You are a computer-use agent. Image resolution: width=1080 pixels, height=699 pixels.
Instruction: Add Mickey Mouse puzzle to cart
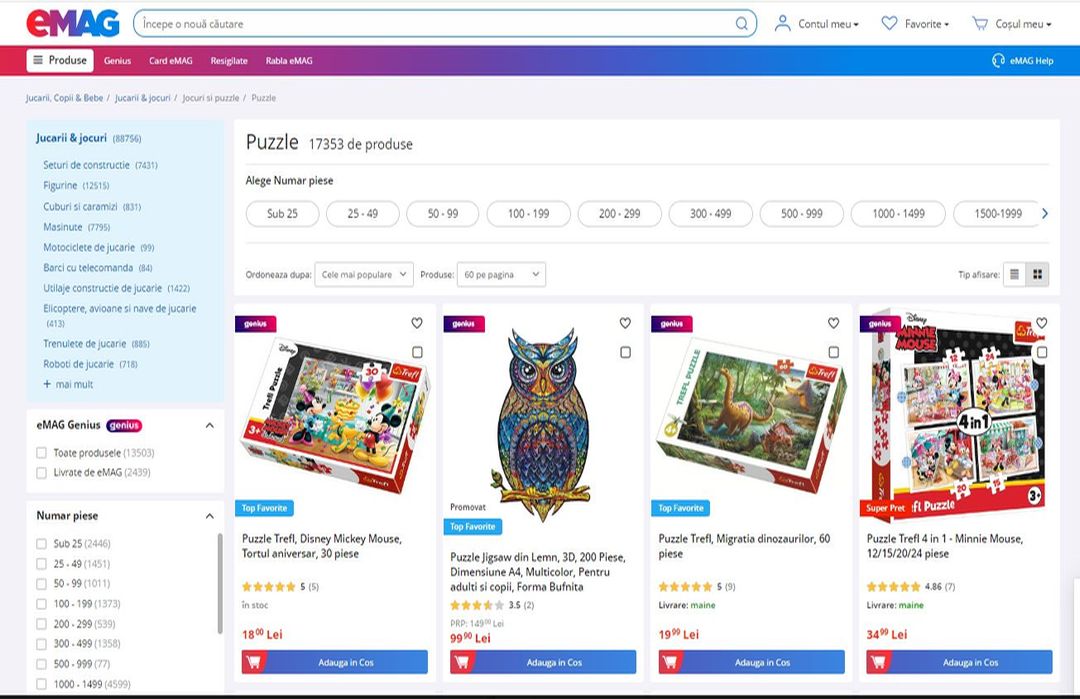pyautogui.click(x=335, y=663)
